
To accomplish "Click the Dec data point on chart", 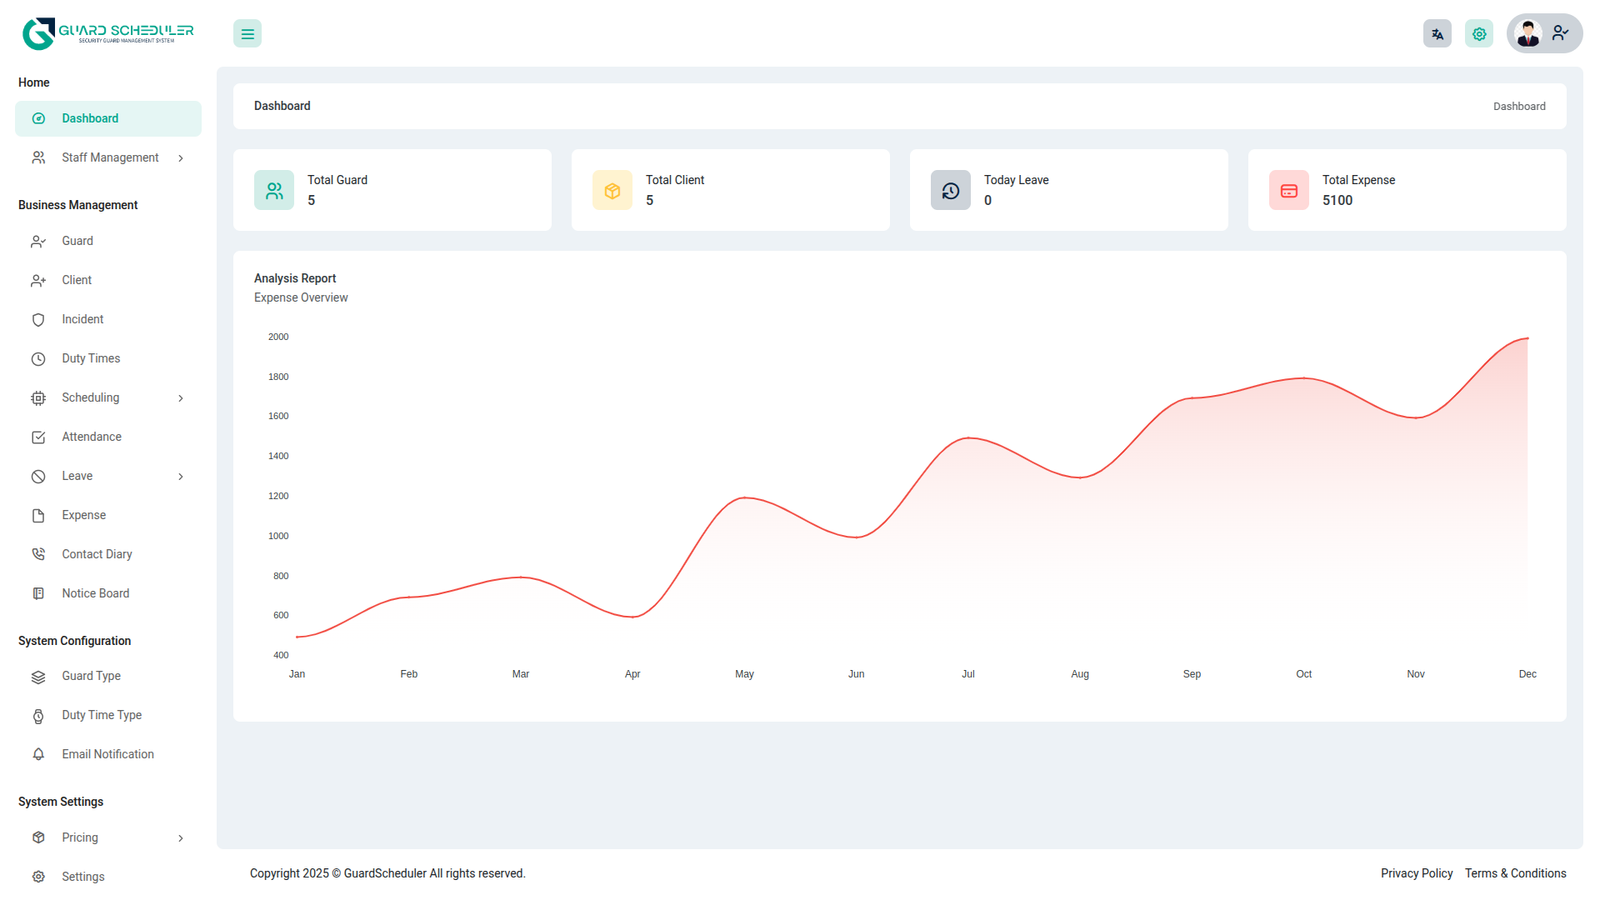I will coord(1527,339).
